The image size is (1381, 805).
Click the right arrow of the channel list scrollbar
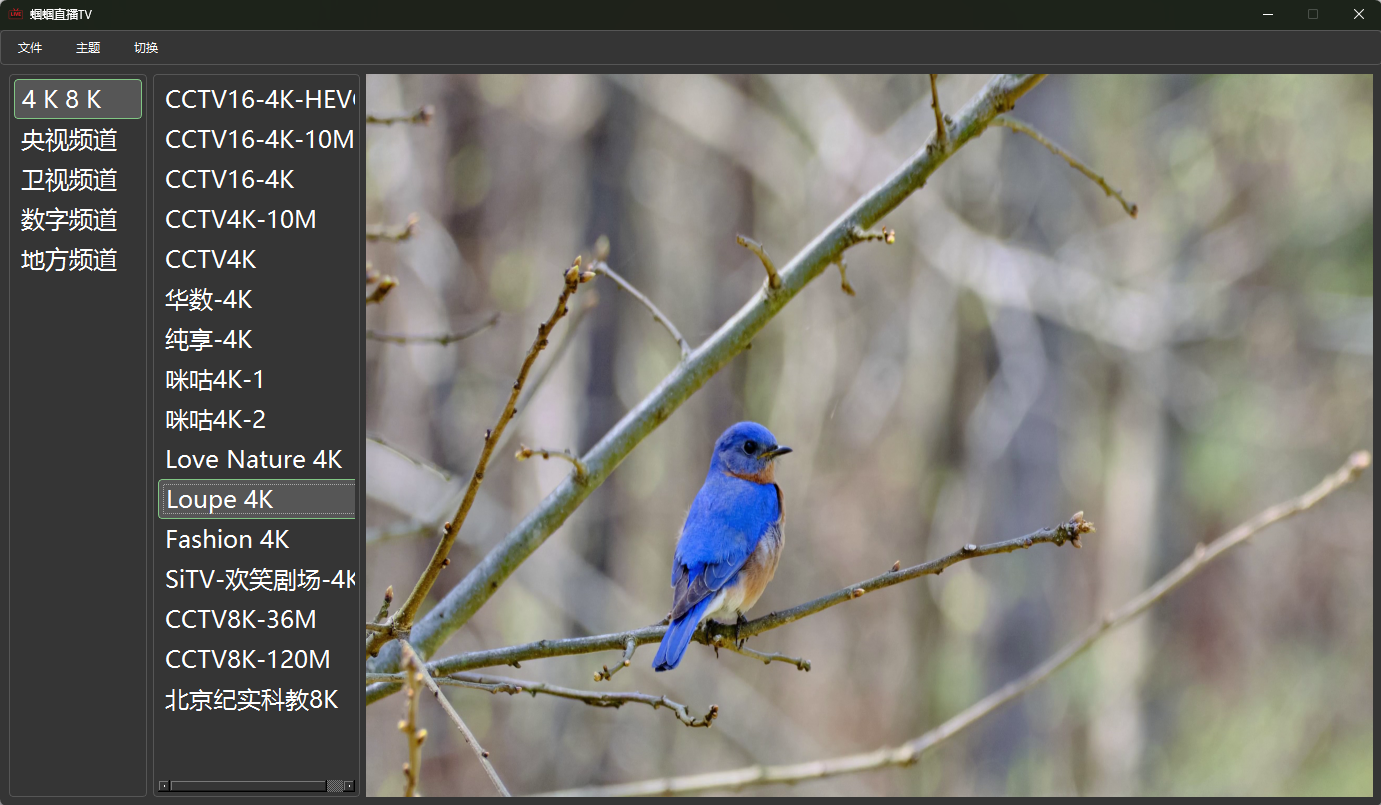pyautogui.click(x=349, y=786)
